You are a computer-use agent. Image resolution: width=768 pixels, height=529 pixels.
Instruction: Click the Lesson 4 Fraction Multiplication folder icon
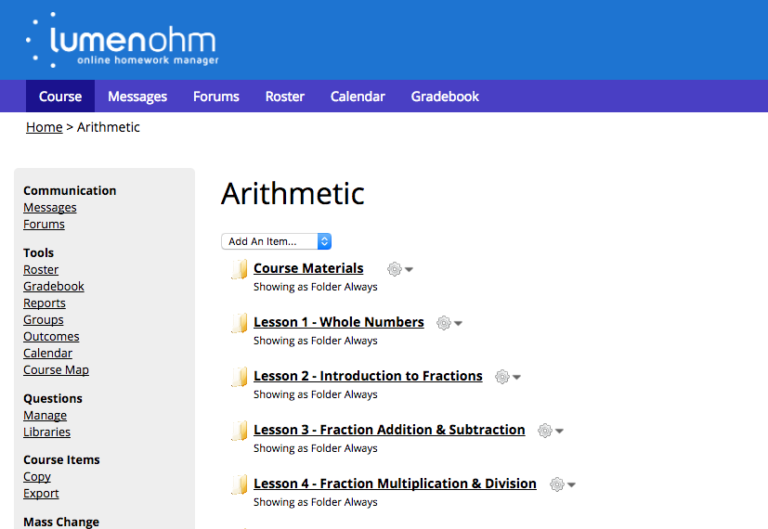click(x=239, y=485)
